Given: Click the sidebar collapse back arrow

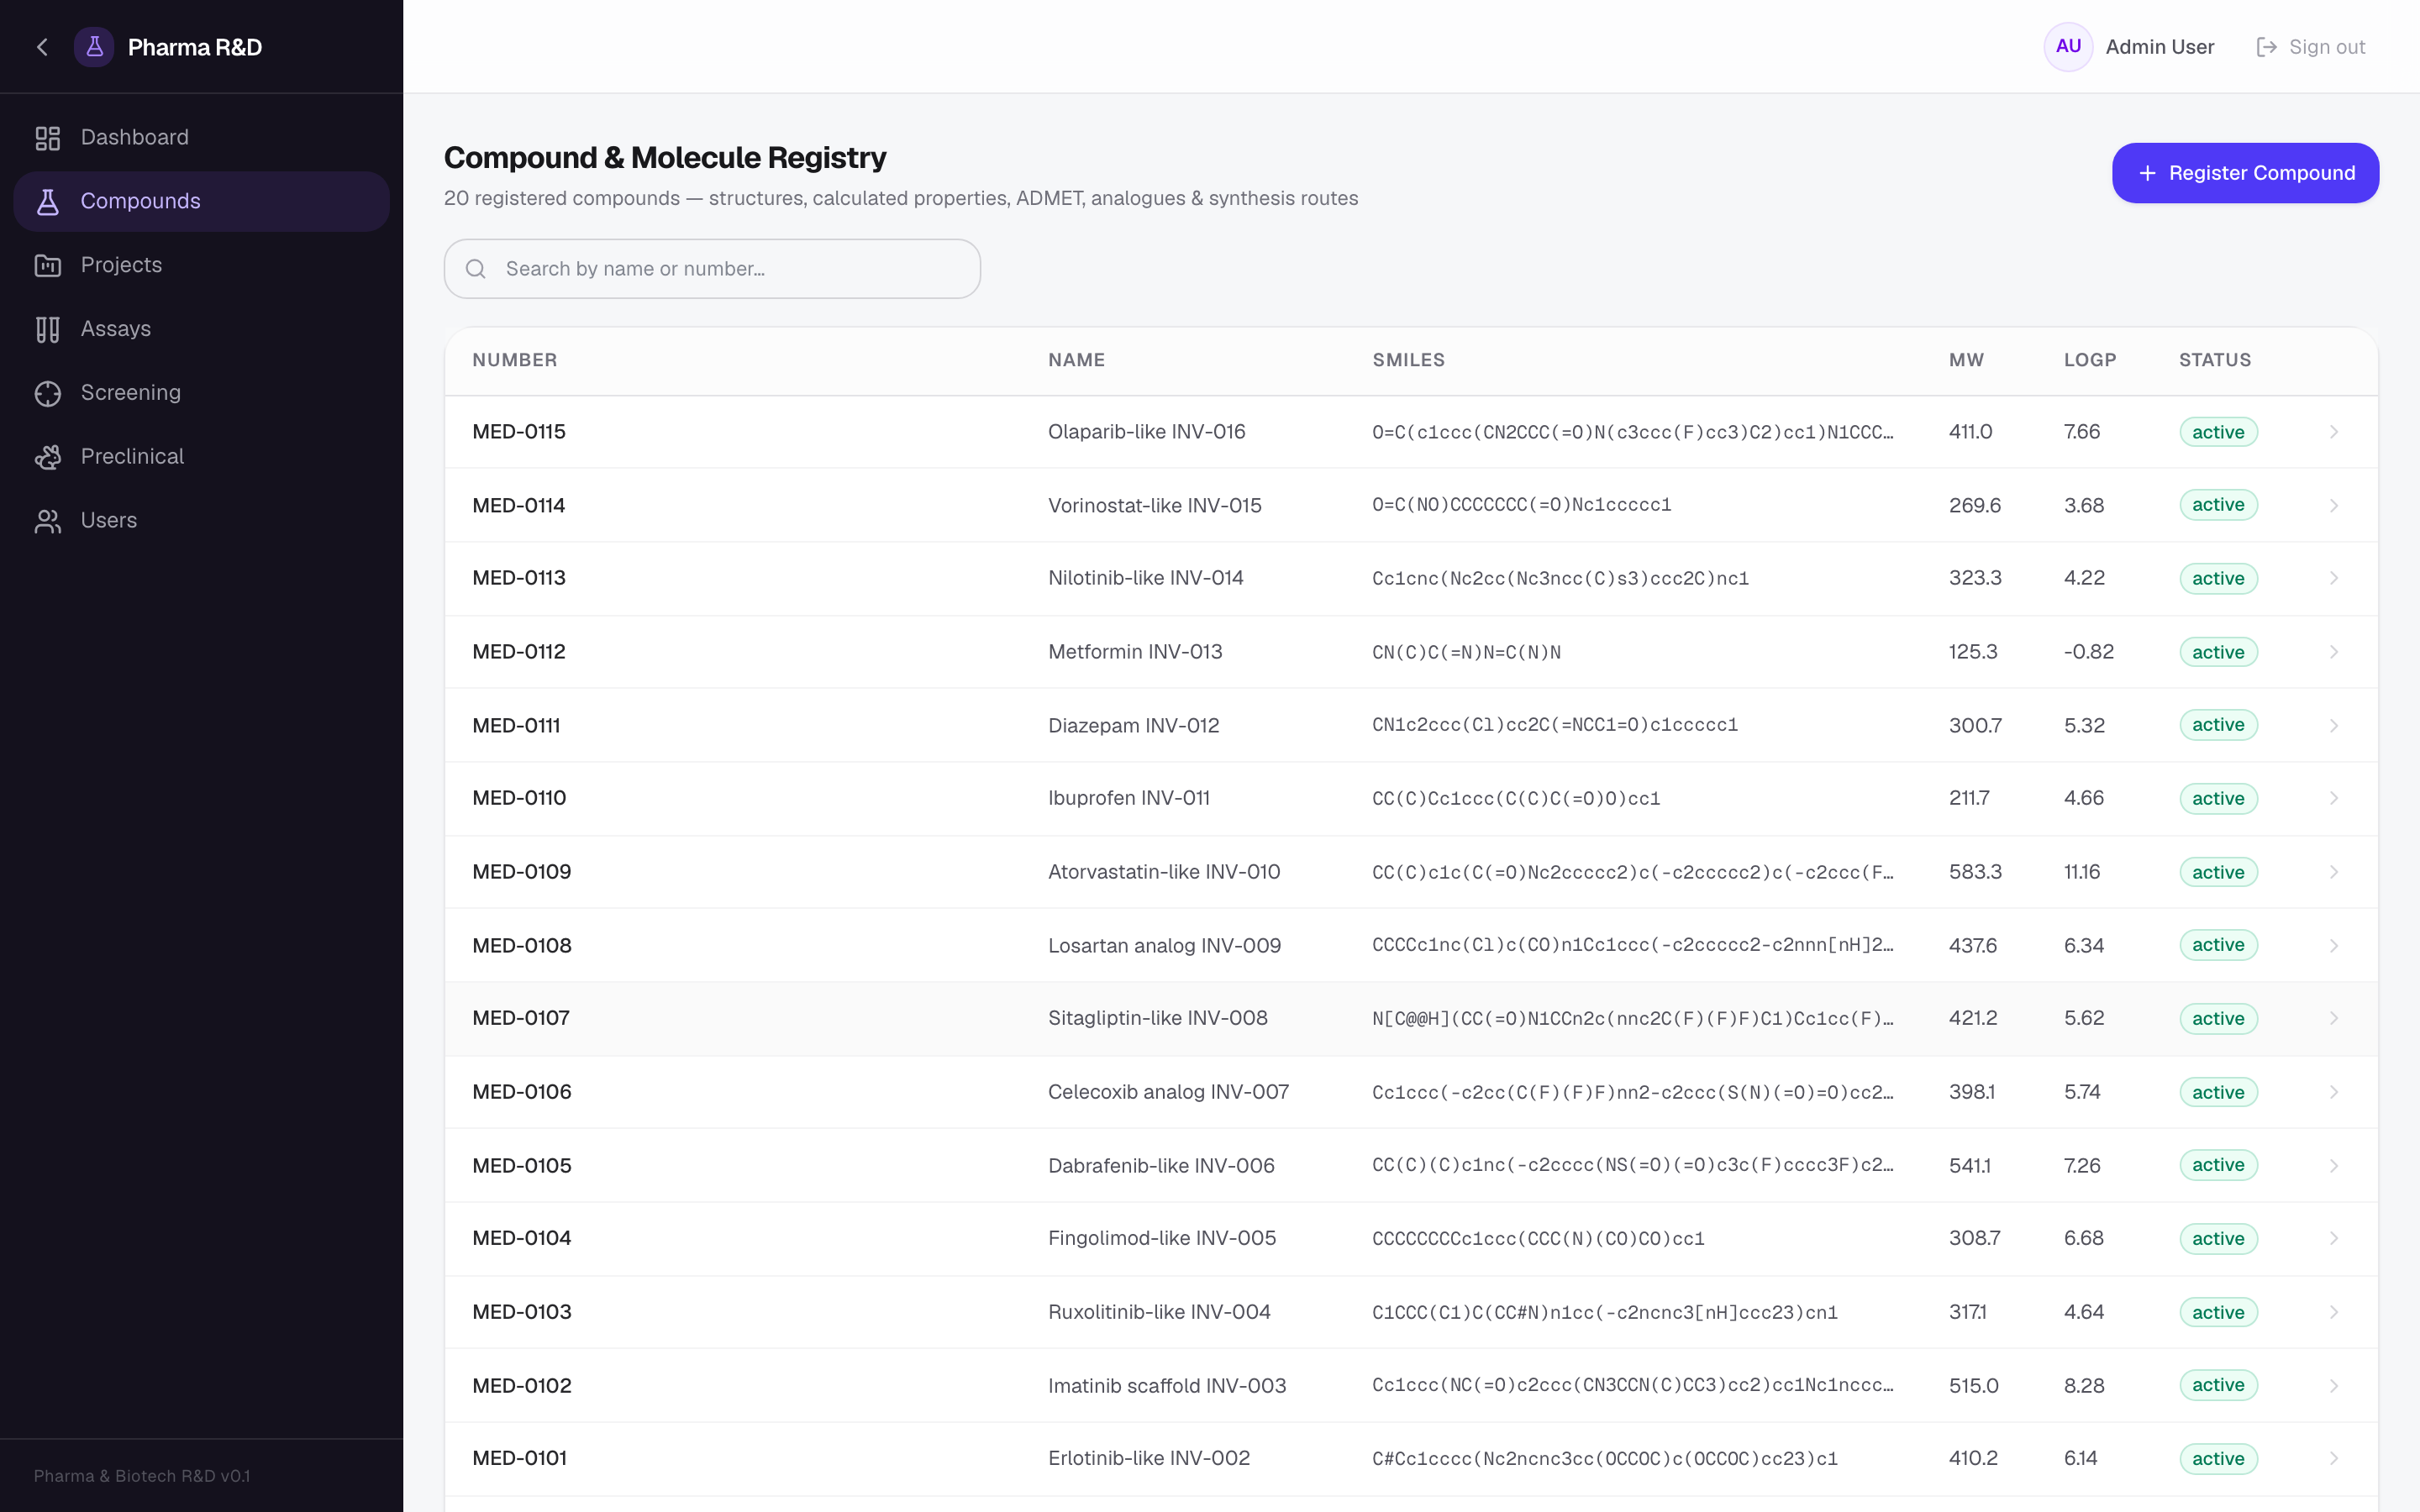Looking at the screenshot, I should pos(42,47).
